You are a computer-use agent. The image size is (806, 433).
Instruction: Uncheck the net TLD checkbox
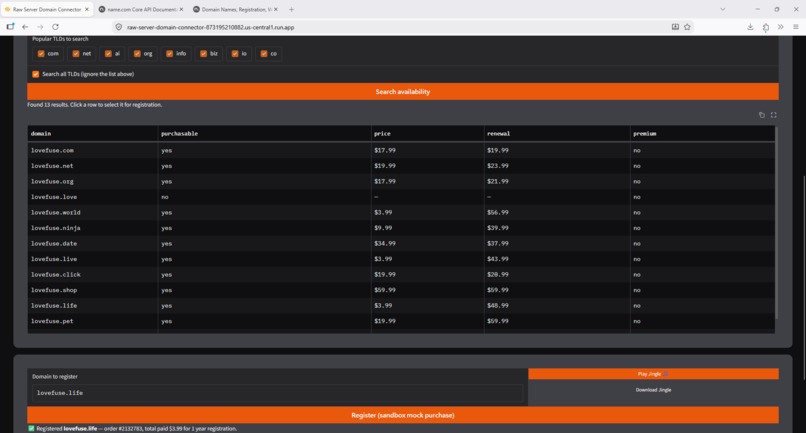pos(76,53)
